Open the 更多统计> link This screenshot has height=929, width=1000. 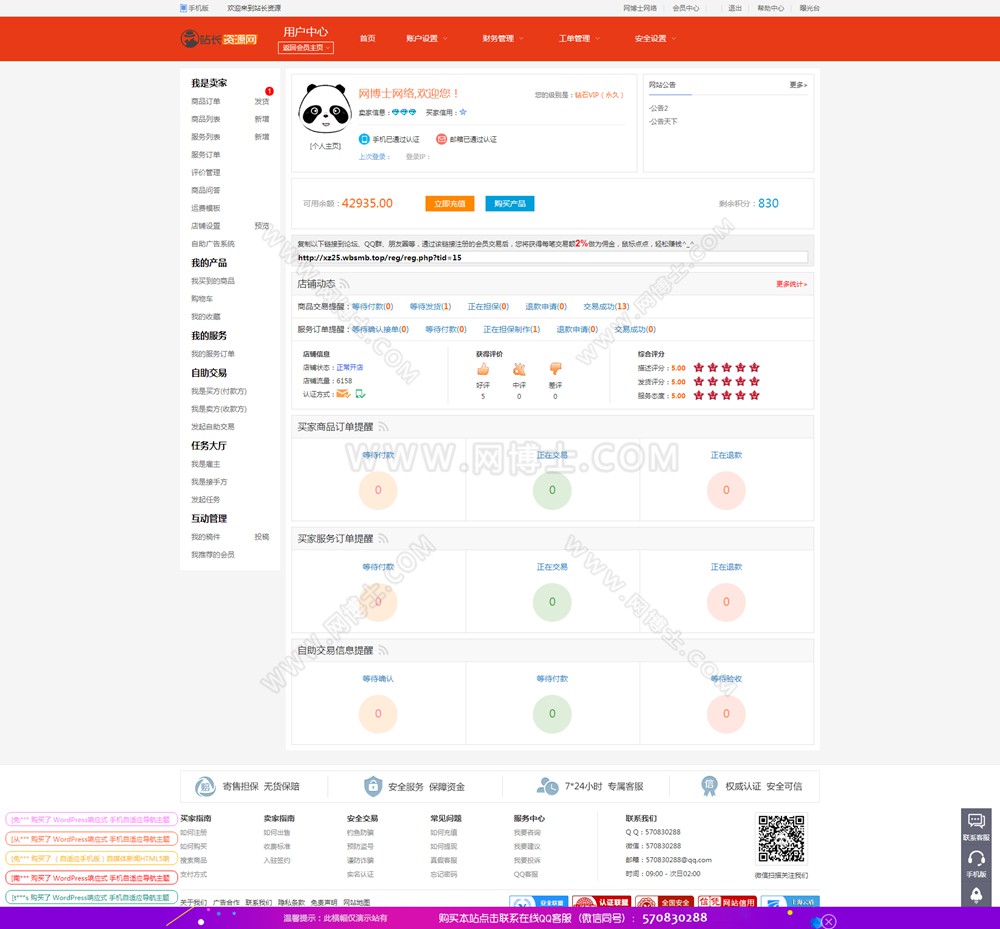tap(791, 284)
